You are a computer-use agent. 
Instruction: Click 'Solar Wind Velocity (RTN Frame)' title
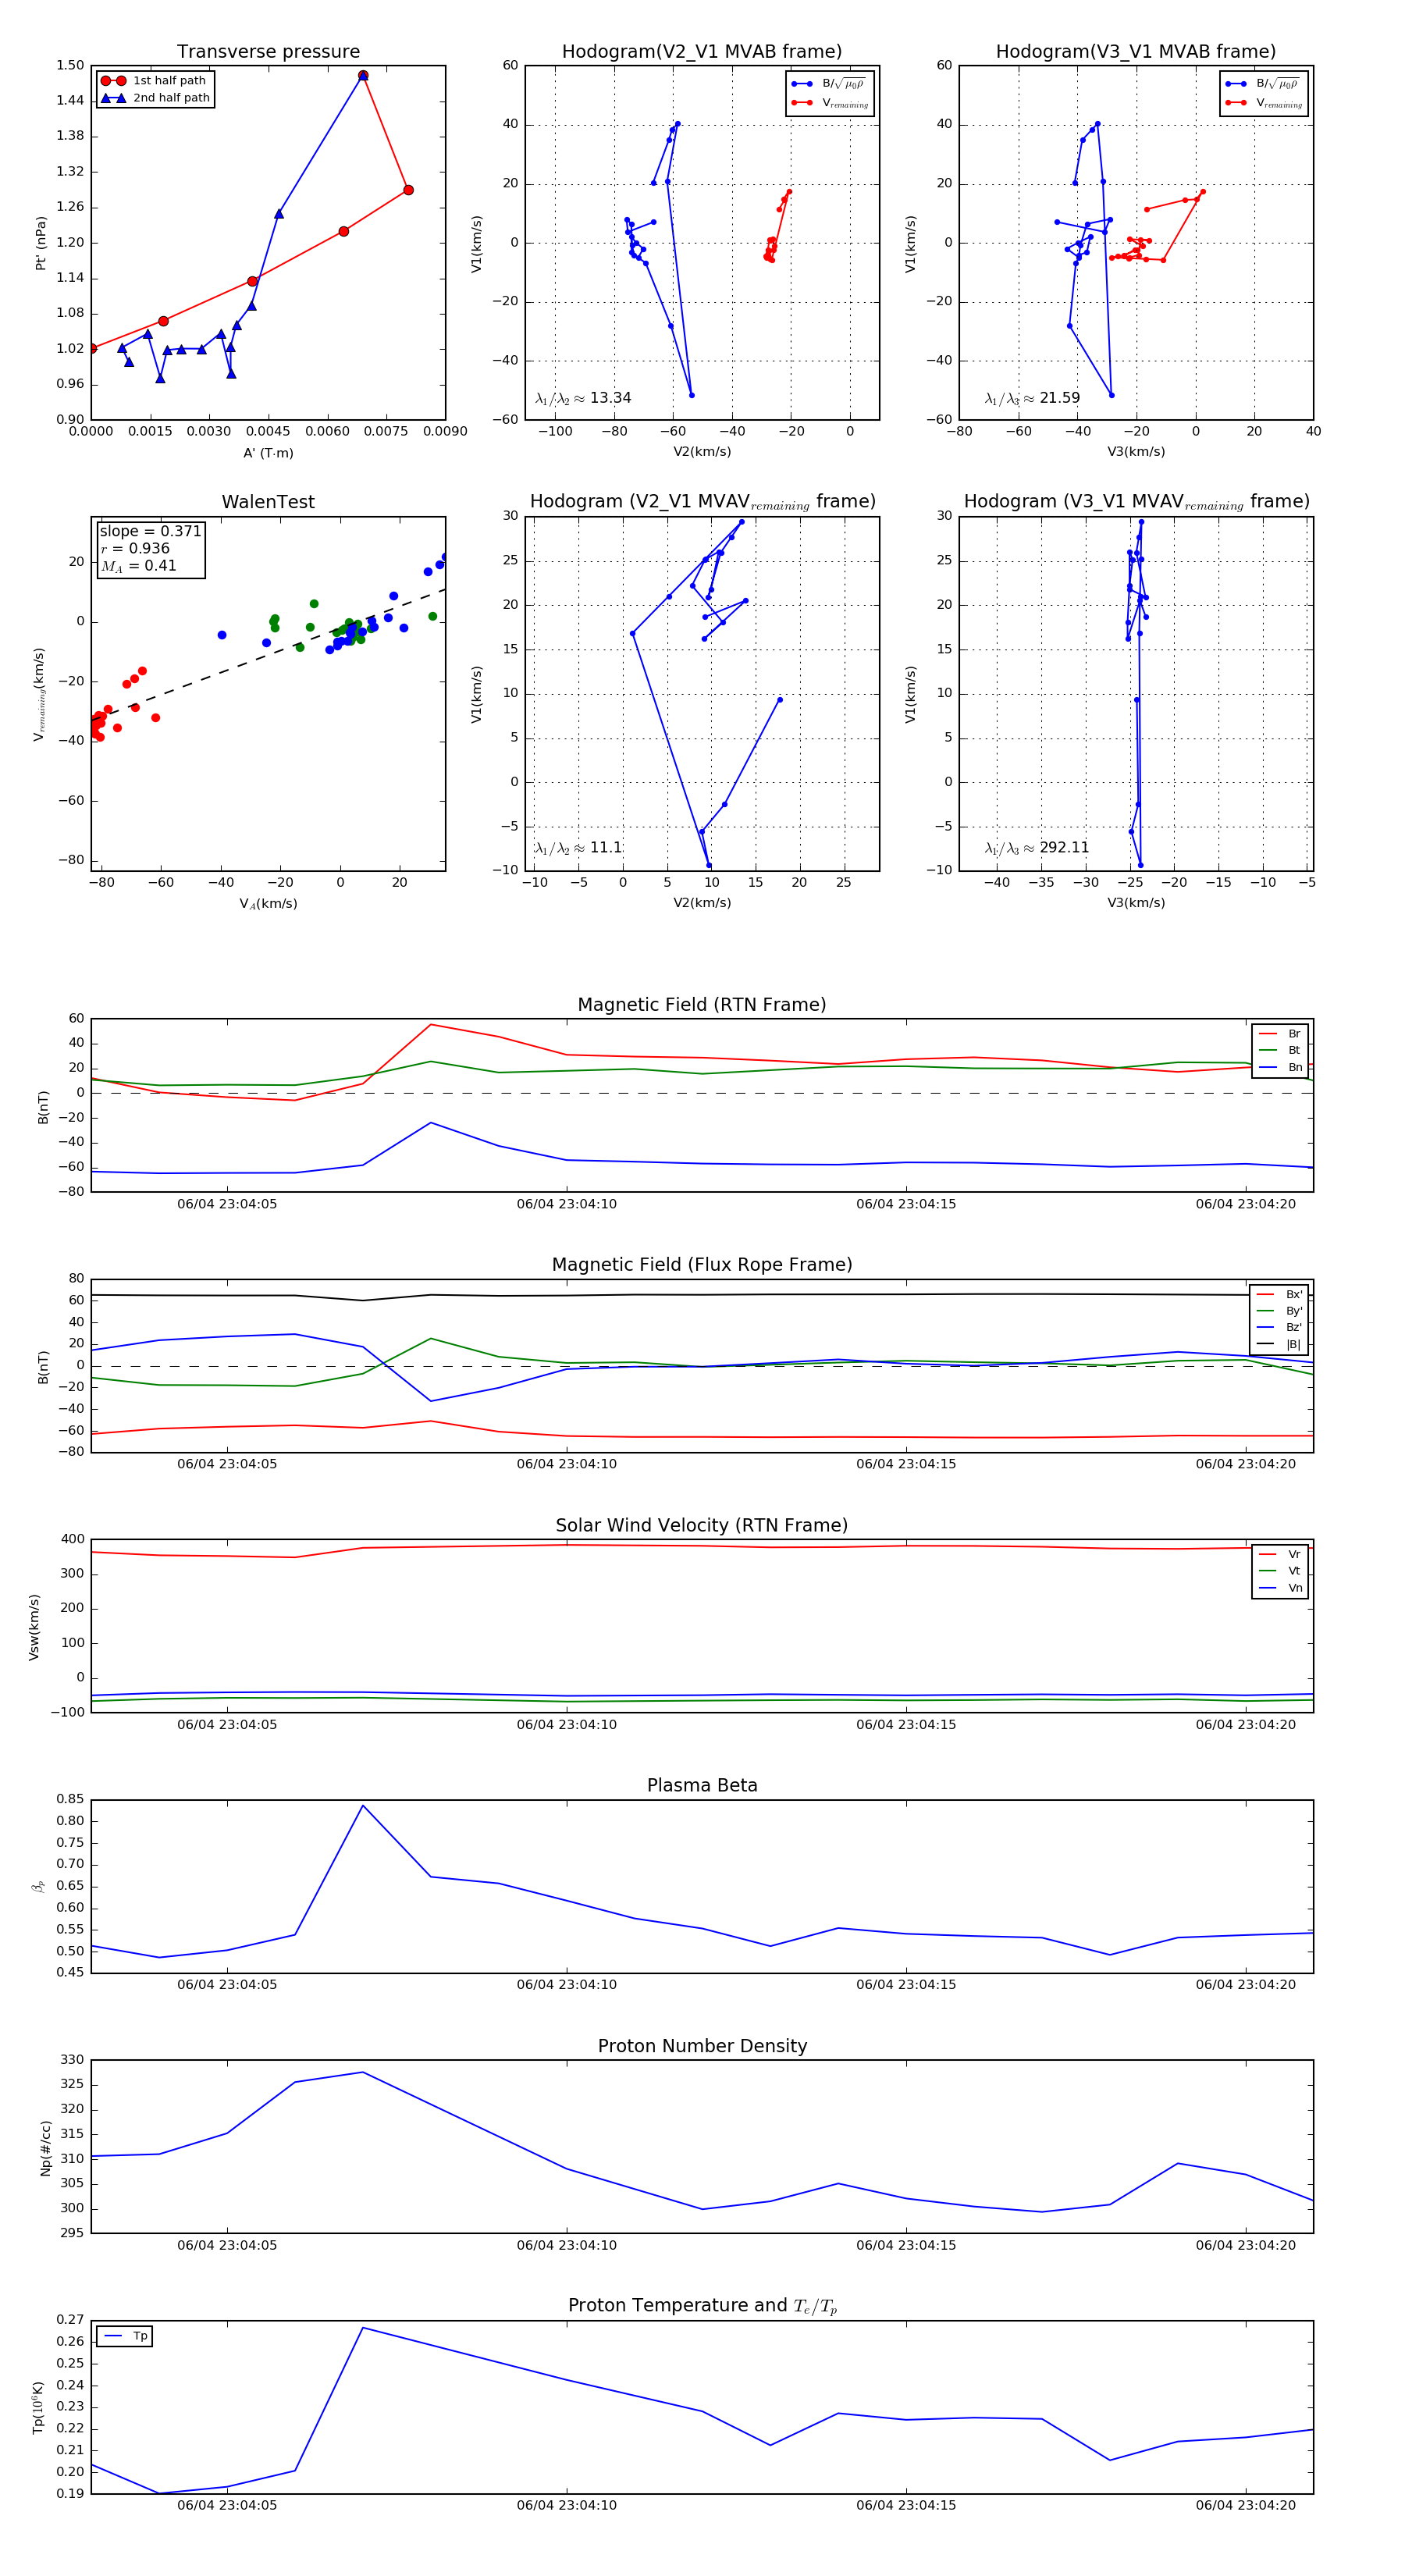click(702, 1525)
